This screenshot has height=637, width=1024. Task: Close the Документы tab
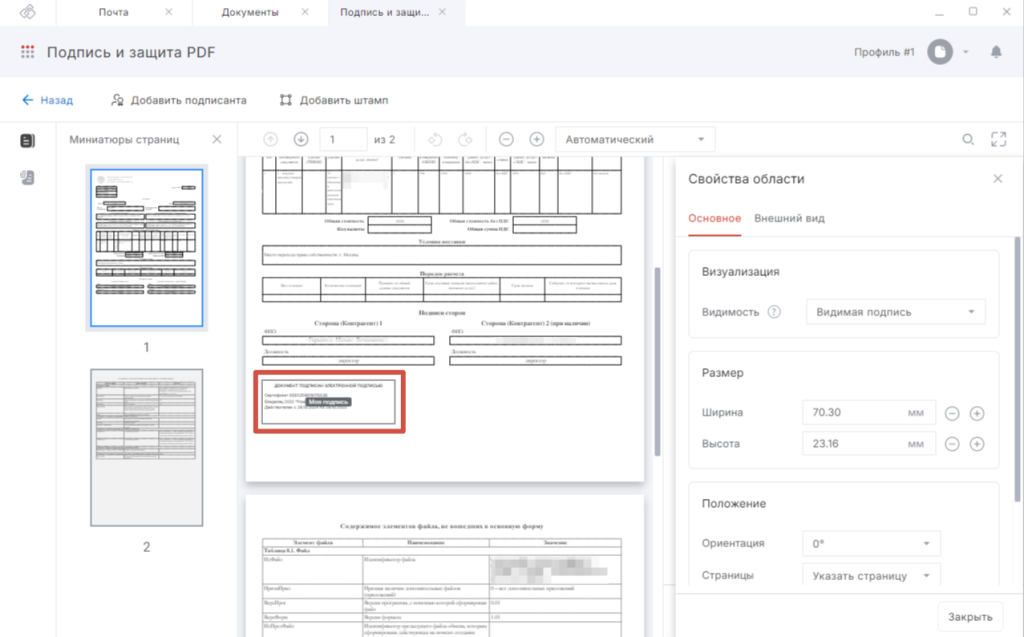point(305,12)
